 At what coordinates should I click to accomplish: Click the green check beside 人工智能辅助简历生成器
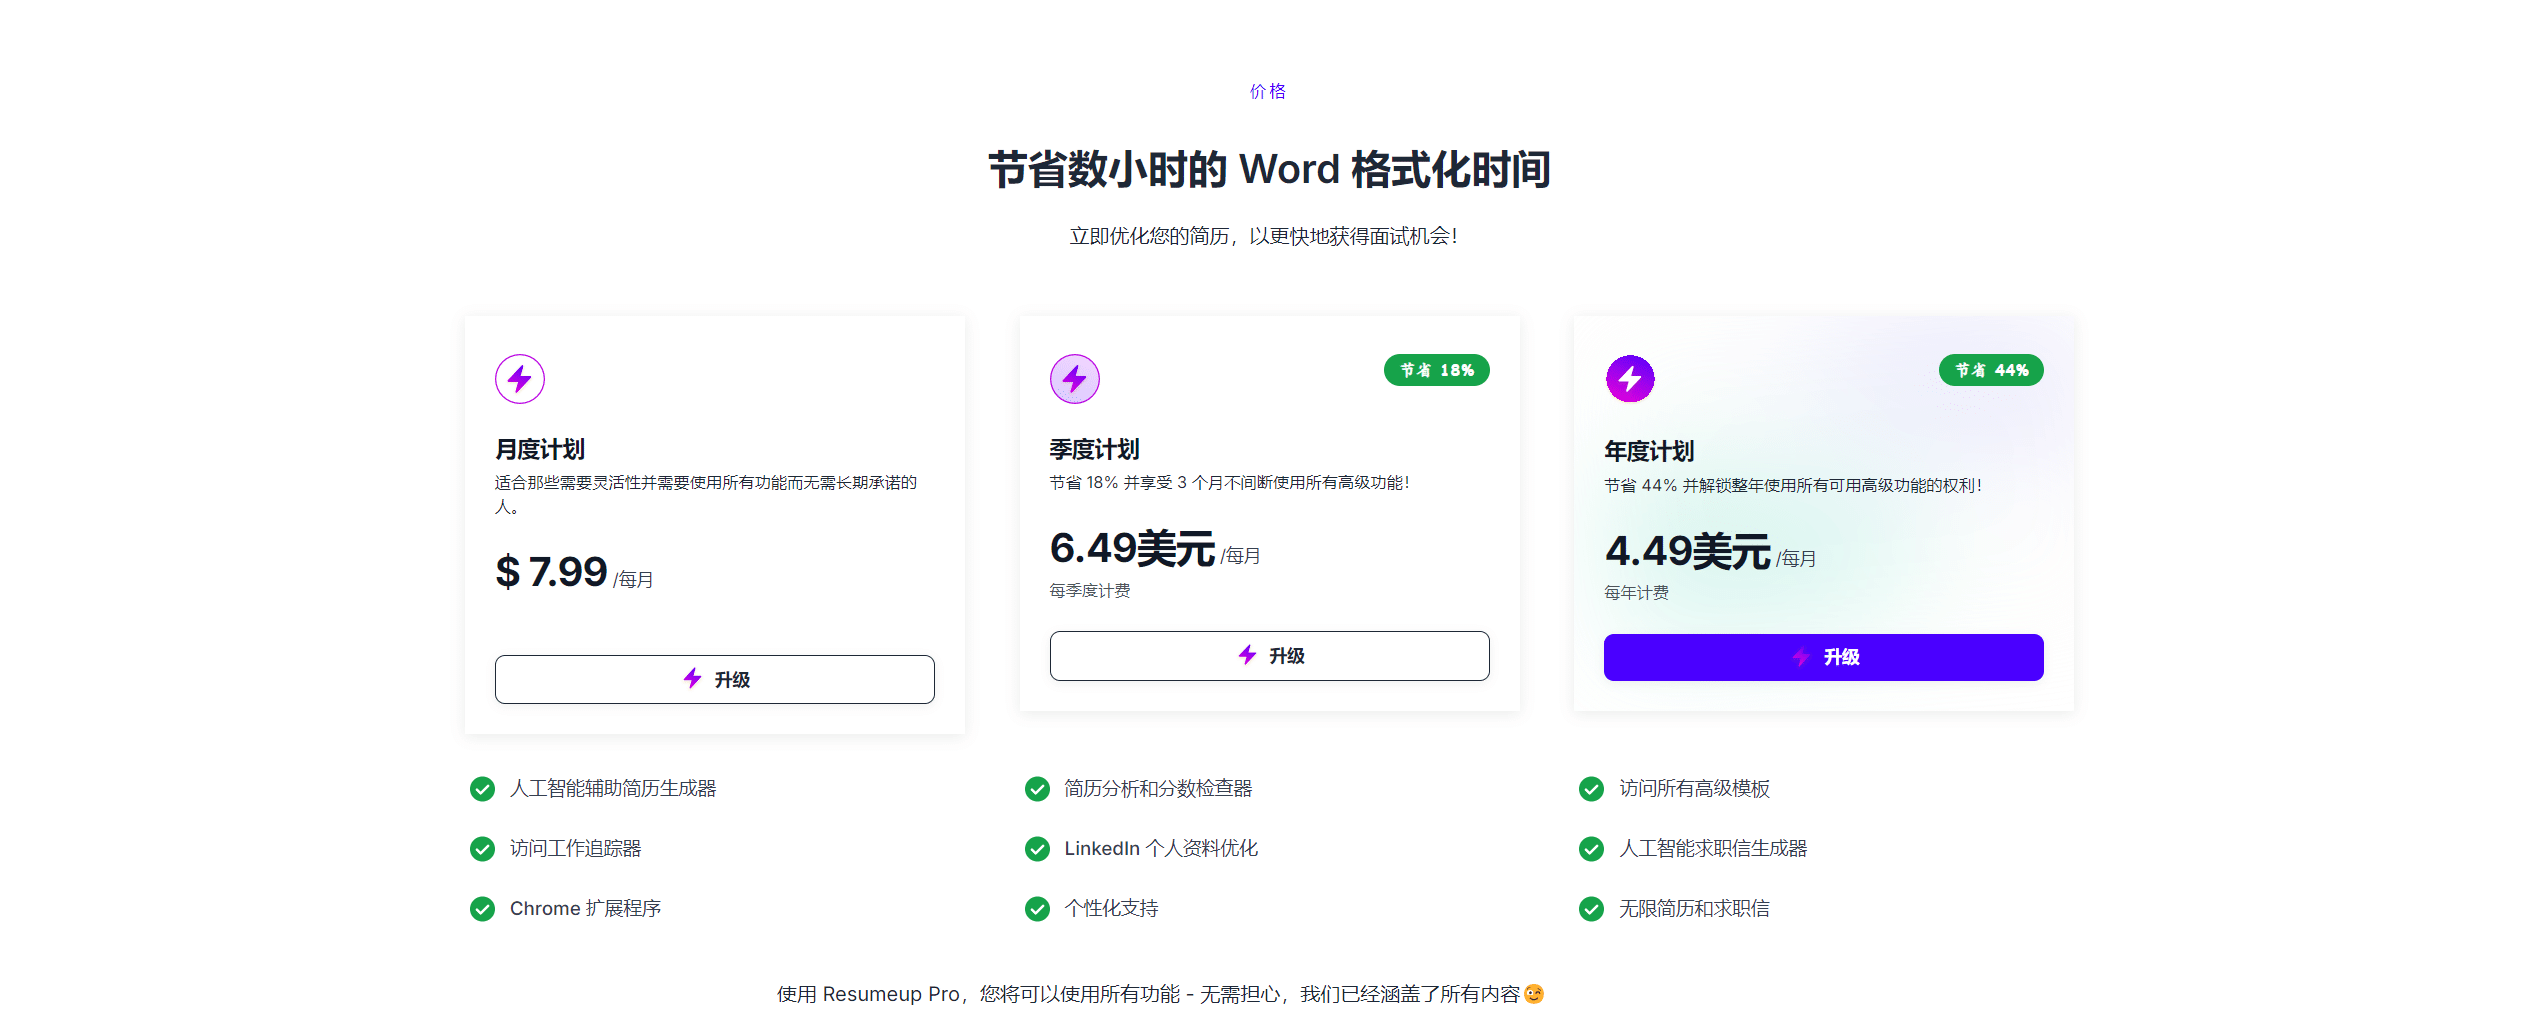pos(482,789)
